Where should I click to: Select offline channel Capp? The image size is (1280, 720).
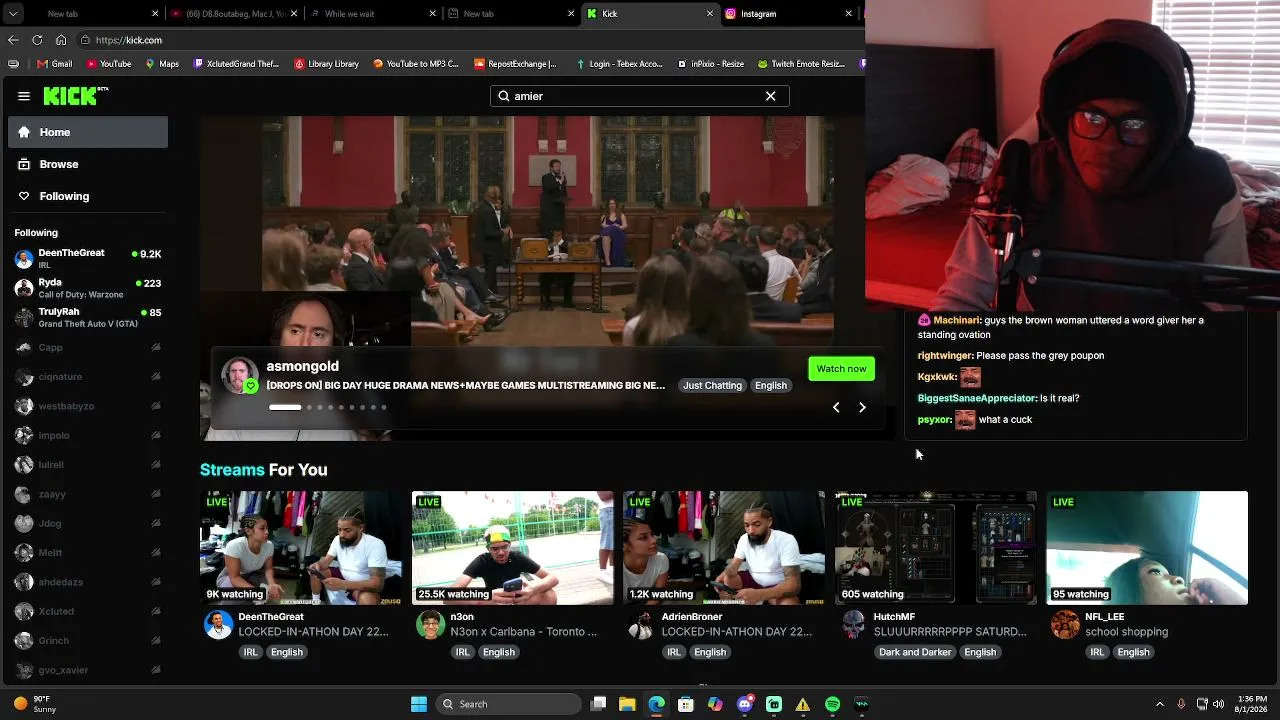point(88,347)
